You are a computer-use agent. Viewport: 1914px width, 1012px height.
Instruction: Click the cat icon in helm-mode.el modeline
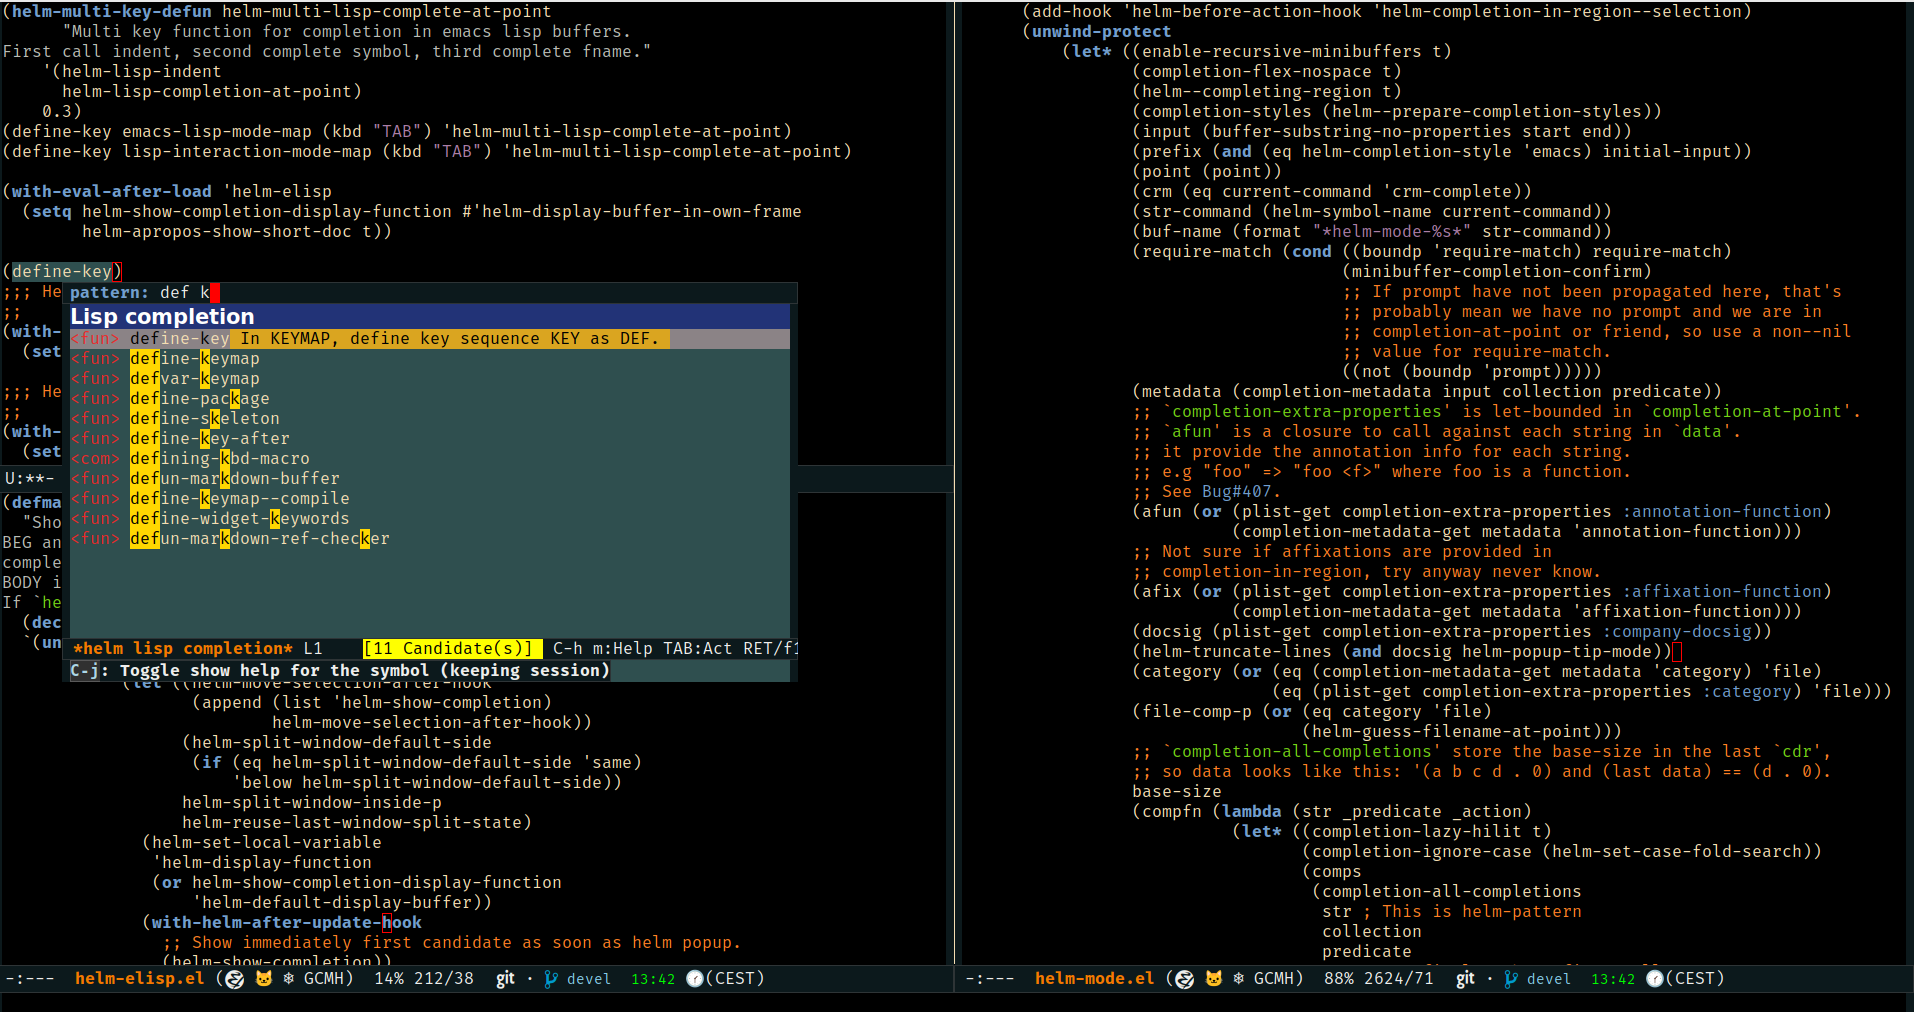(1214, 979)
